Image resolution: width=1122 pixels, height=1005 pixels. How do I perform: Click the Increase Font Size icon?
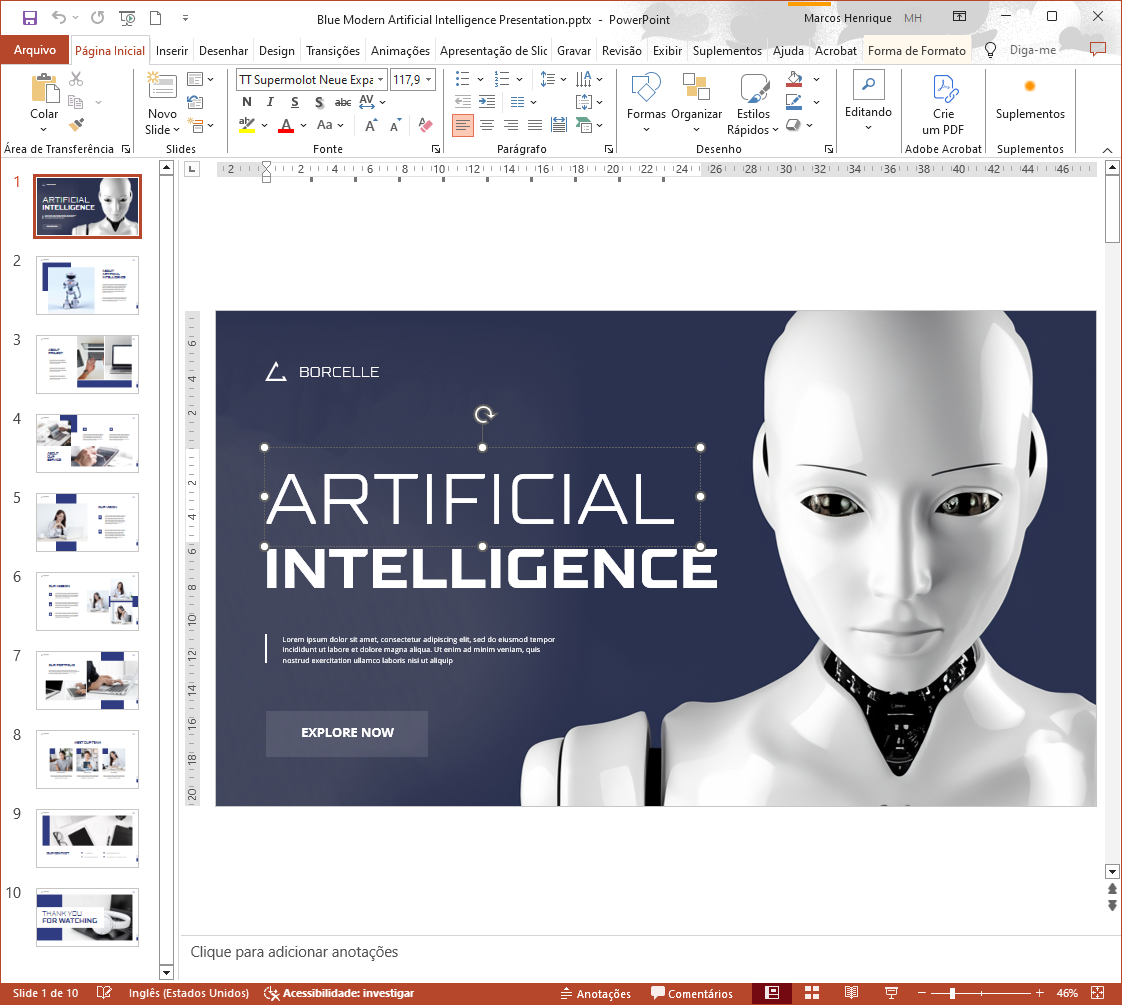point(371,125)
